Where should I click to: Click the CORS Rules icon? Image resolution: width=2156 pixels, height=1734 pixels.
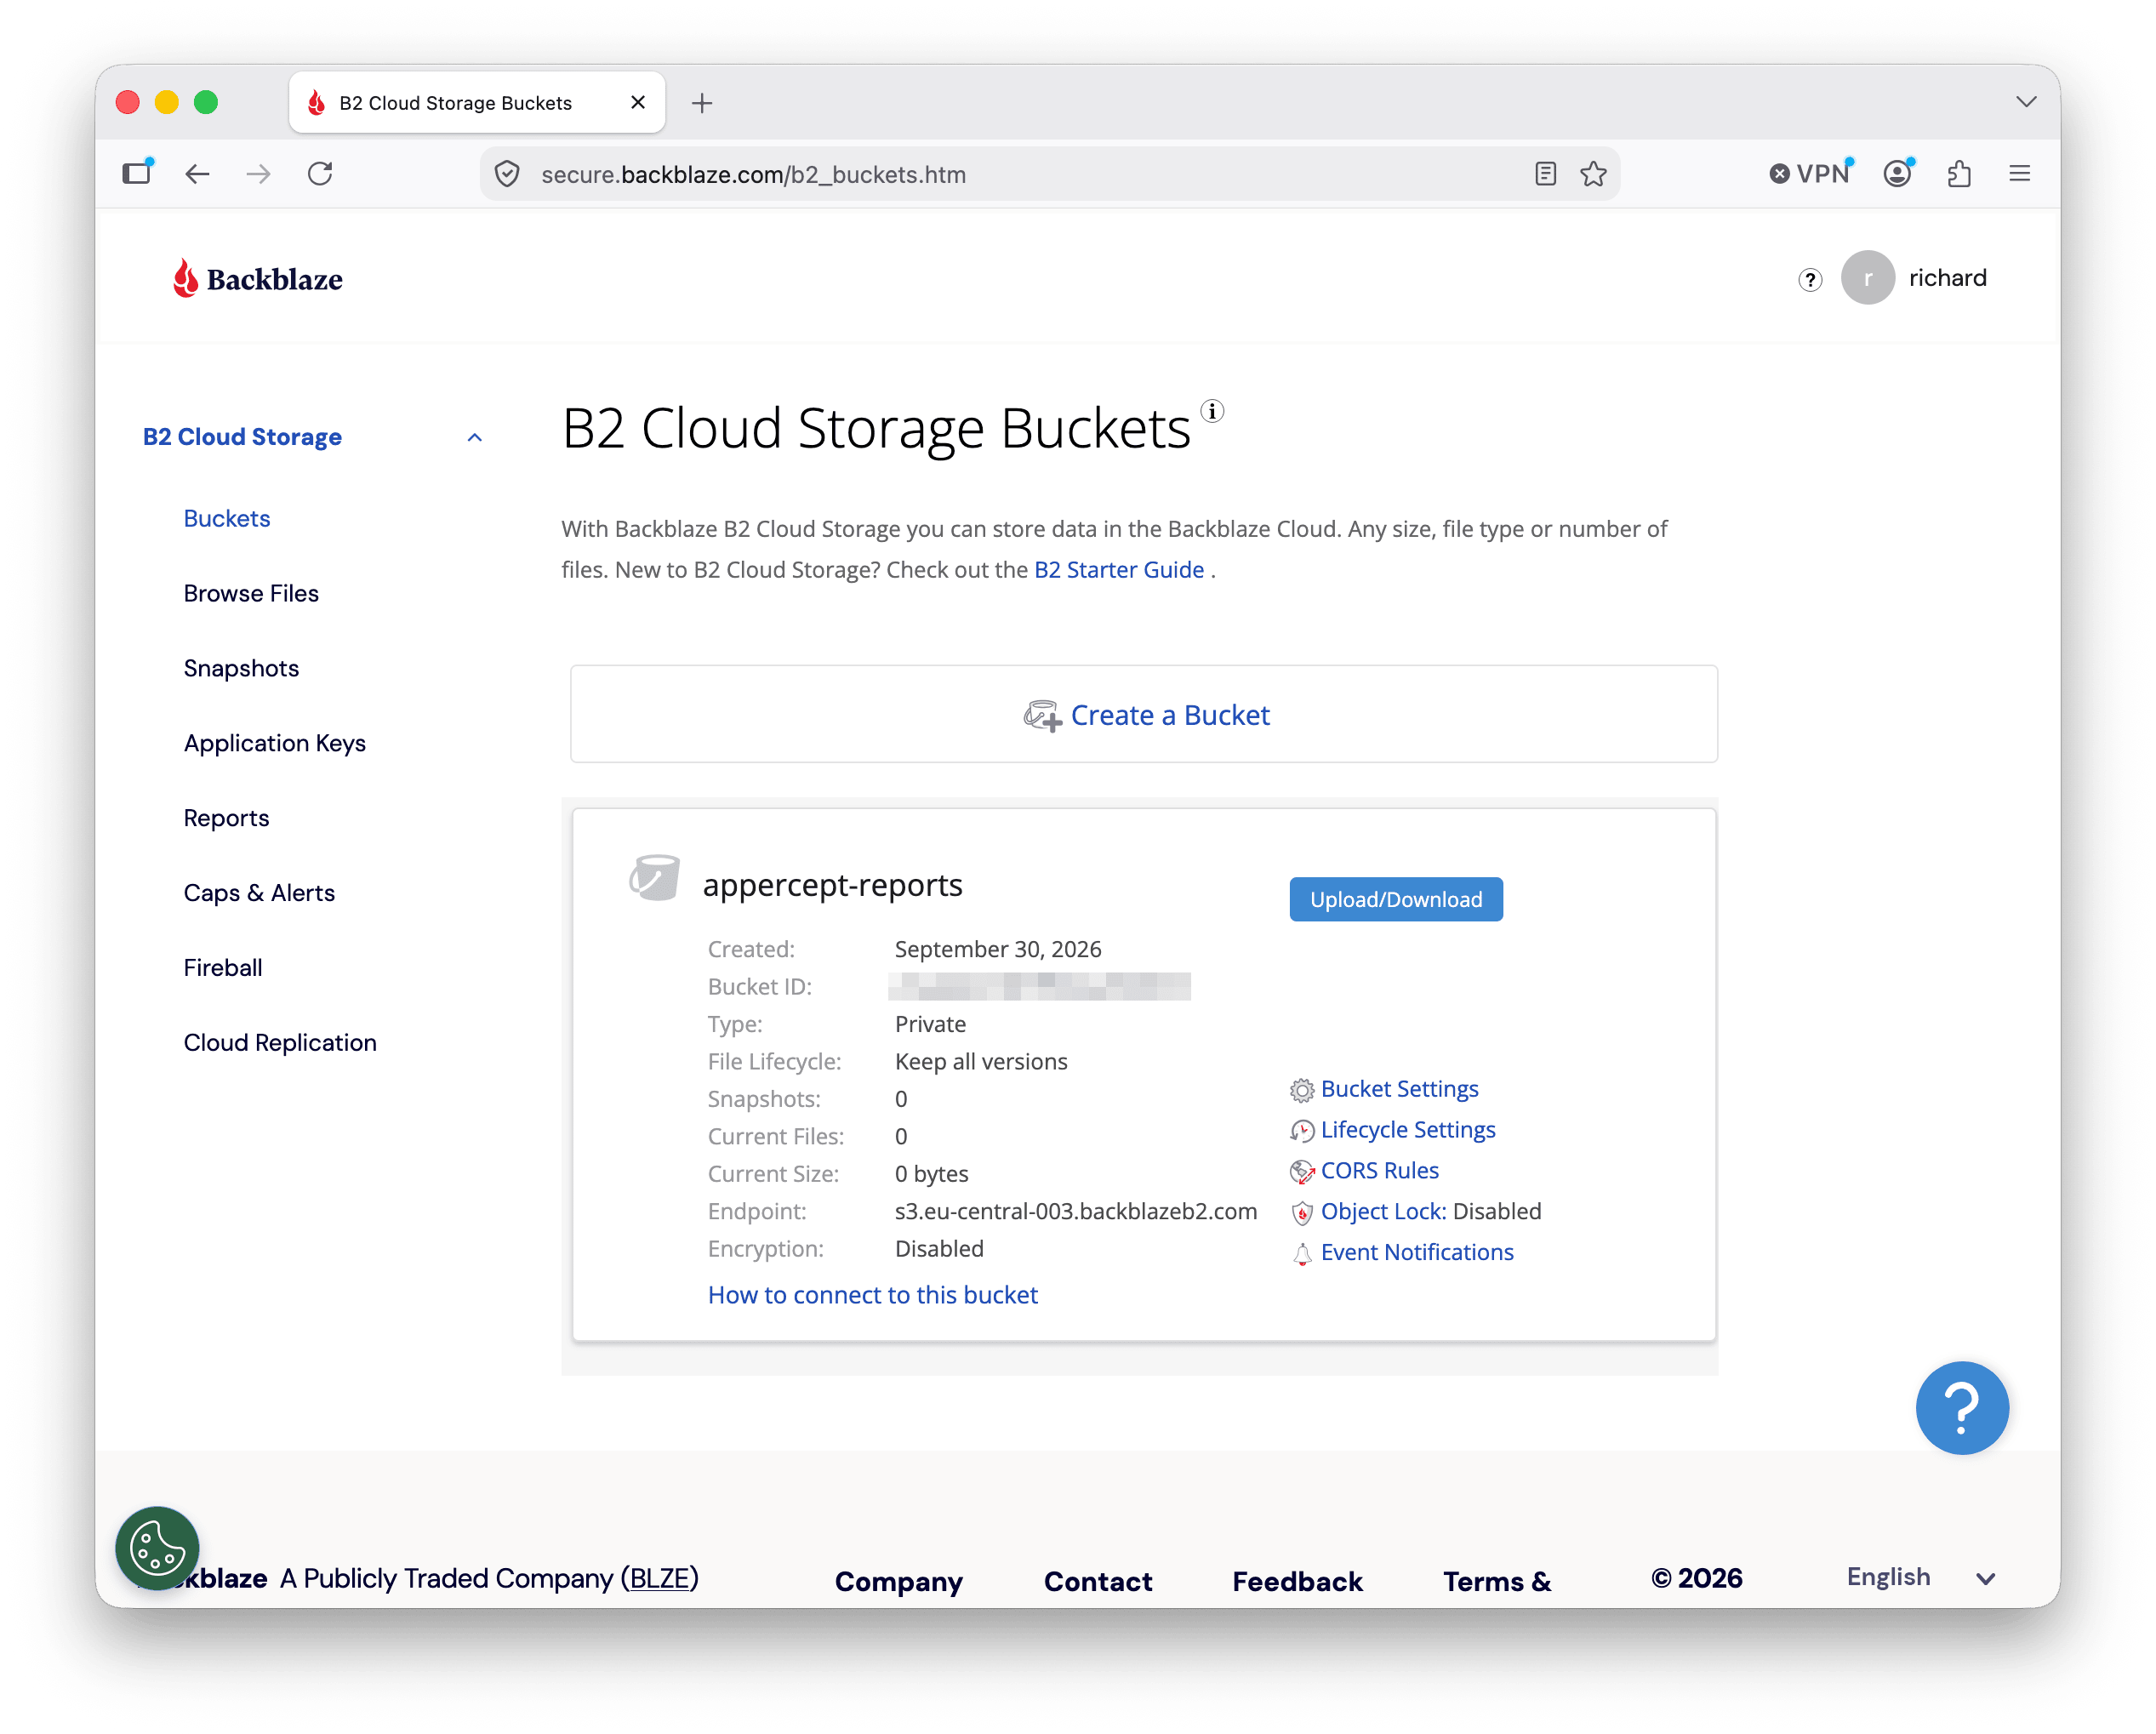coord(1302,1172)
